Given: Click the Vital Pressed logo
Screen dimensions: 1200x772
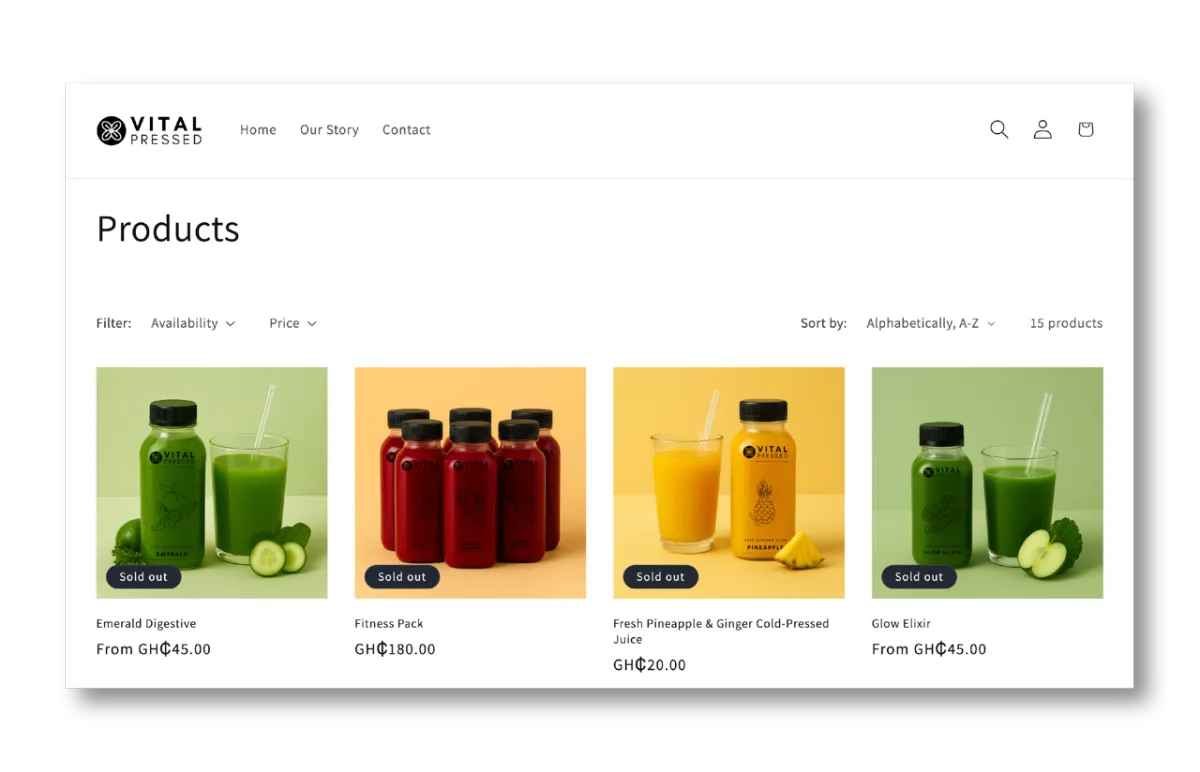Looking at the screenshot, I should (x=149, y=130).
